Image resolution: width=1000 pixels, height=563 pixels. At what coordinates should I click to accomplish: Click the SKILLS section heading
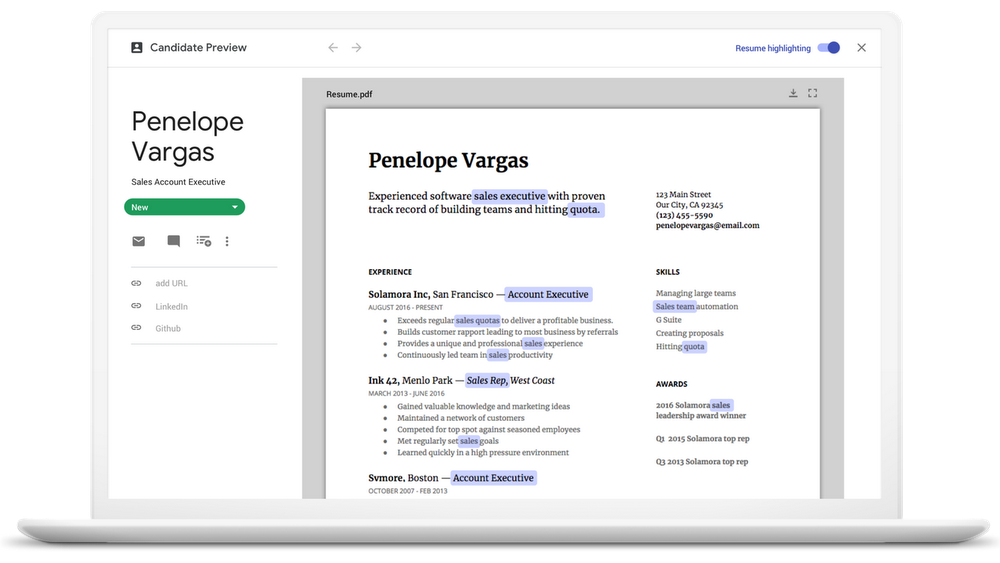click(668, 272)
